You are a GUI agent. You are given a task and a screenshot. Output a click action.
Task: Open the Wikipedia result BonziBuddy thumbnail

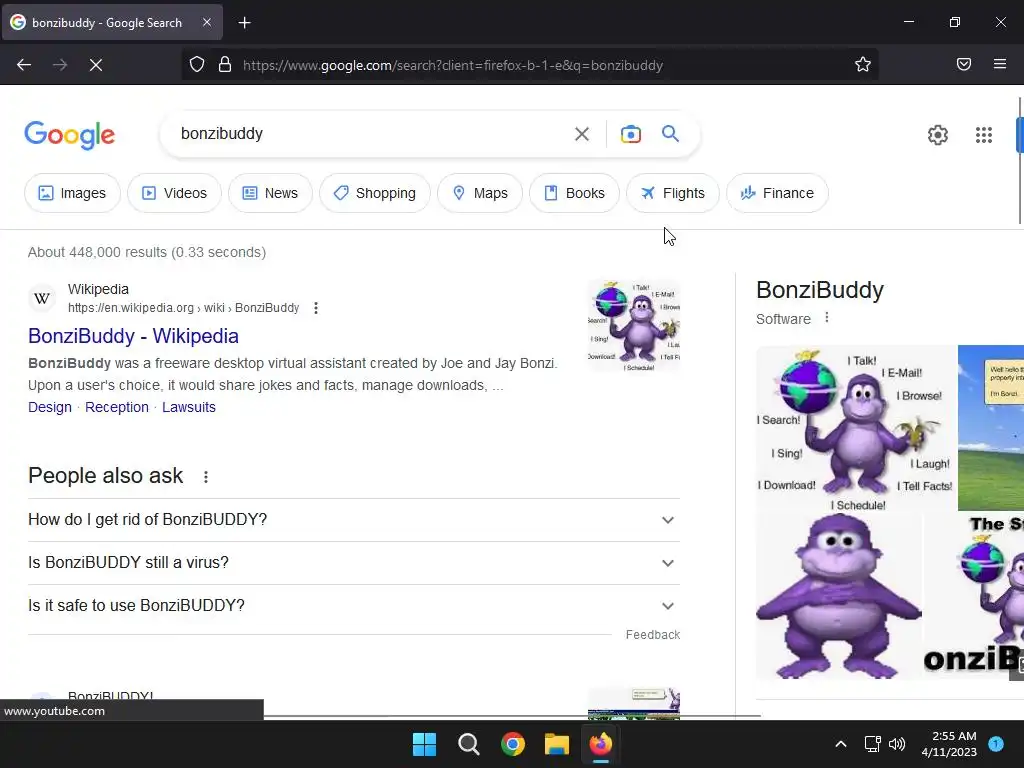pyautogui.click(x=634, y=326)
